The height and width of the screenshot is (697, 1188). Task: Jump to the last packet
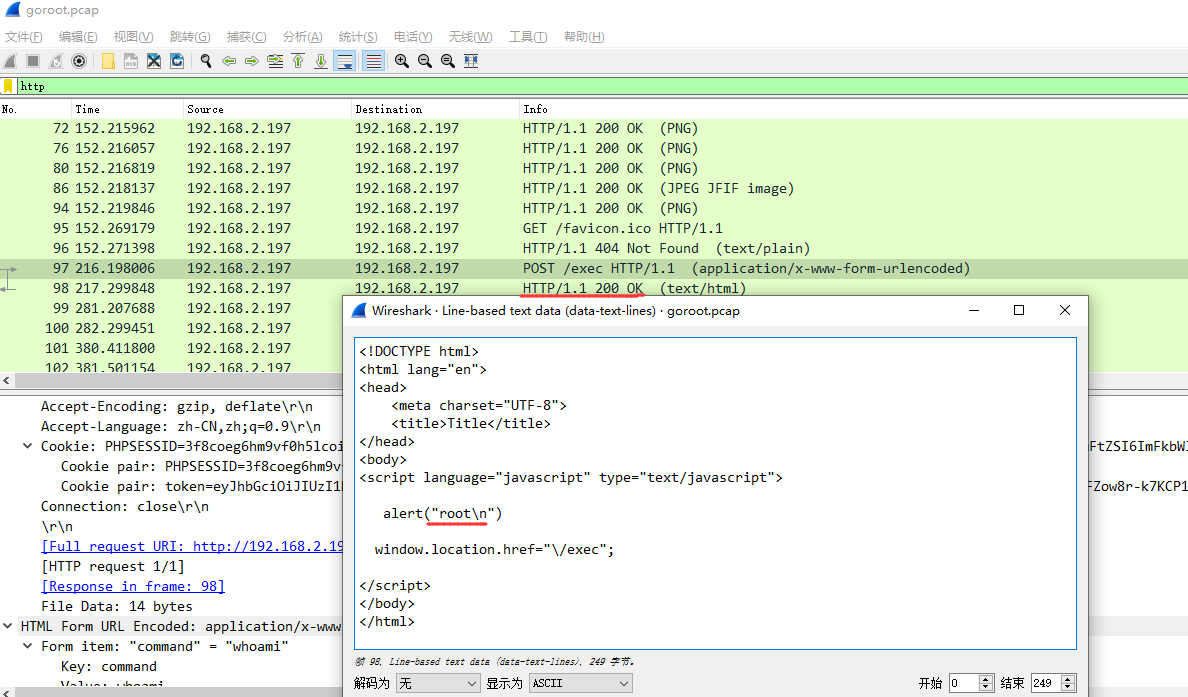321,61
